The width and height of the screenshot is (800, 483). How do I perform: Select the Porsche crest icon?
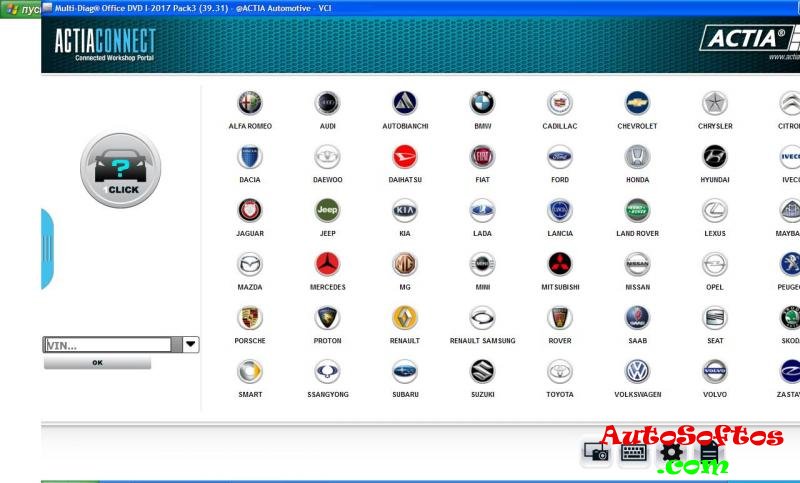click(x=249, y=318)
